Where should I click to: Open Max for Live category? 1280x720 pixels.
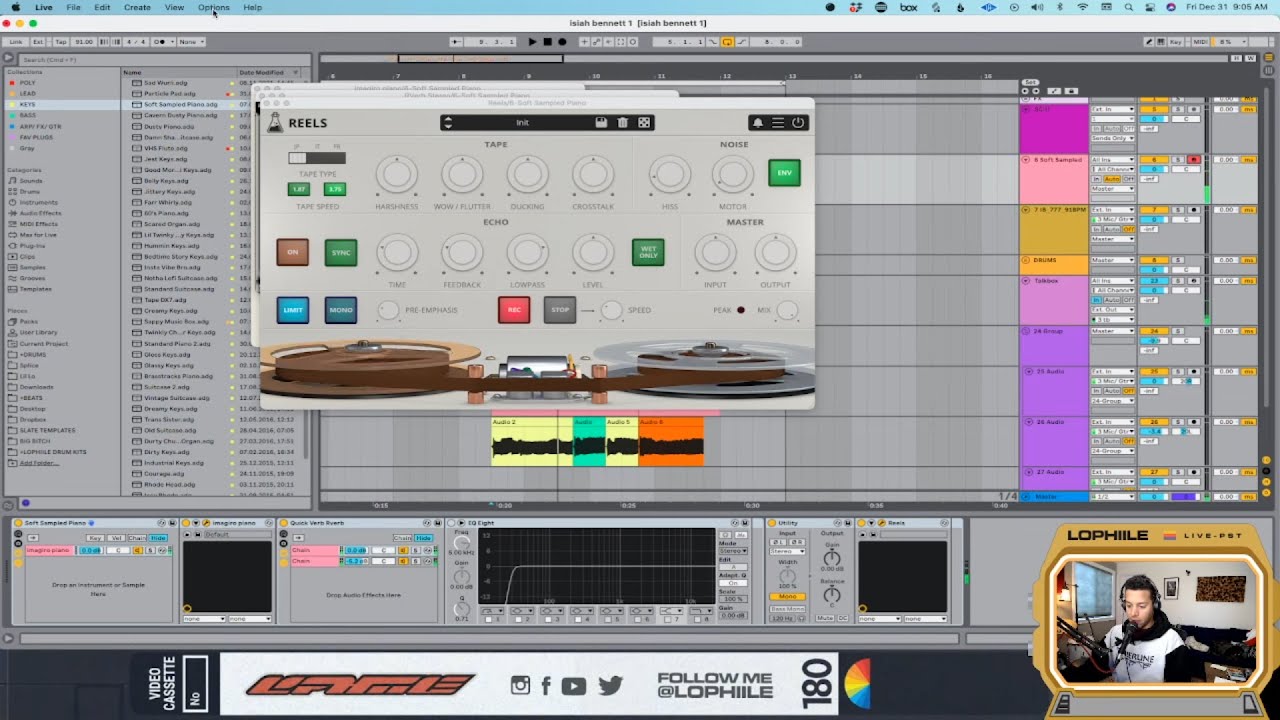38,235
